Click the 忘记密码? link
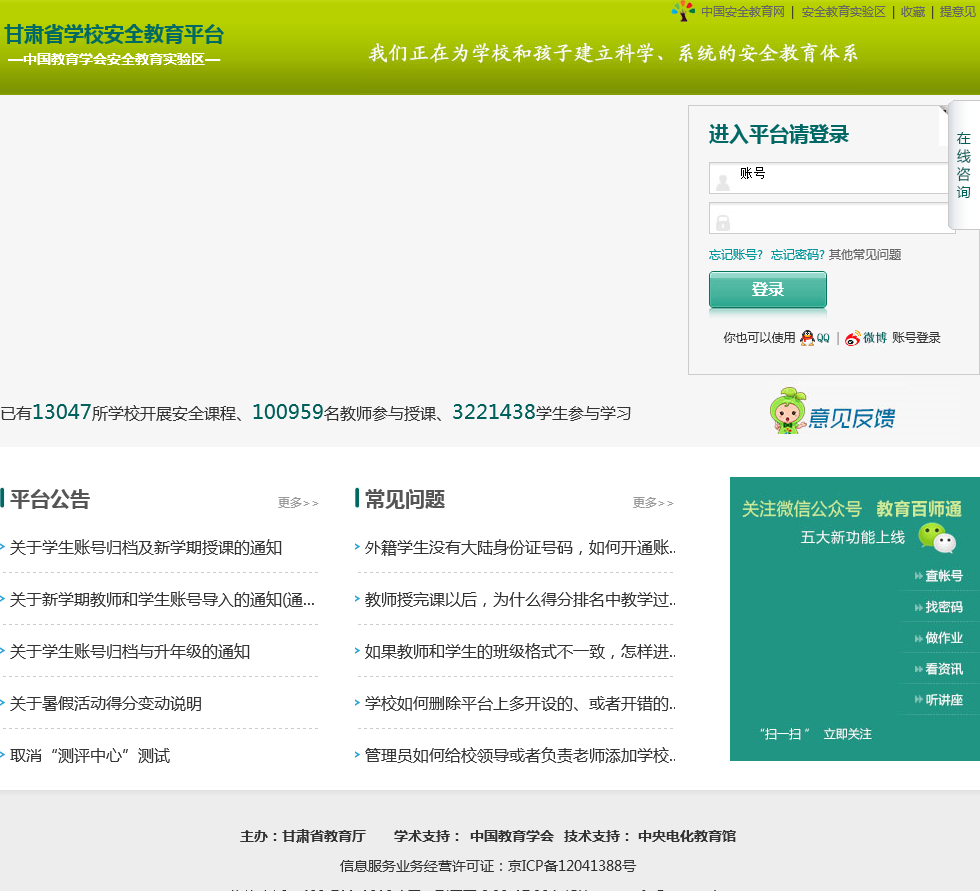This screenshot has height=891, width=980. click(798, 254)
